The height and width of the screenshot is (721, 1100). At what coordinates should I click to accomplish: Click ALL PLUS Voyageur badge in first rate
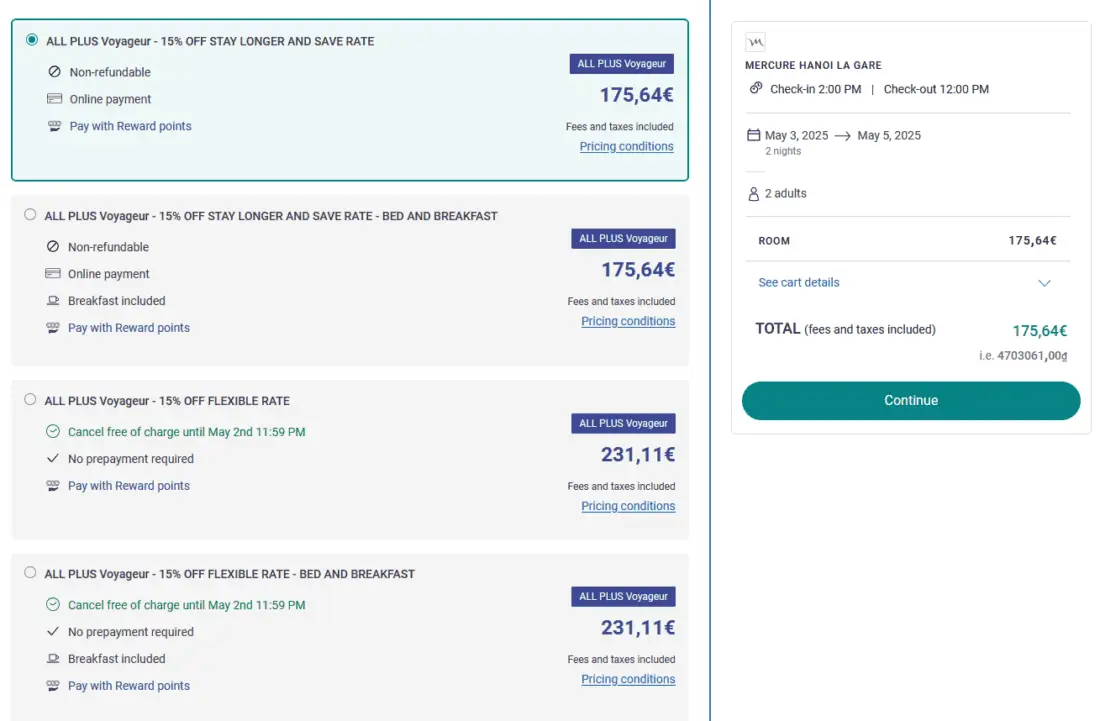coord(621,64)
